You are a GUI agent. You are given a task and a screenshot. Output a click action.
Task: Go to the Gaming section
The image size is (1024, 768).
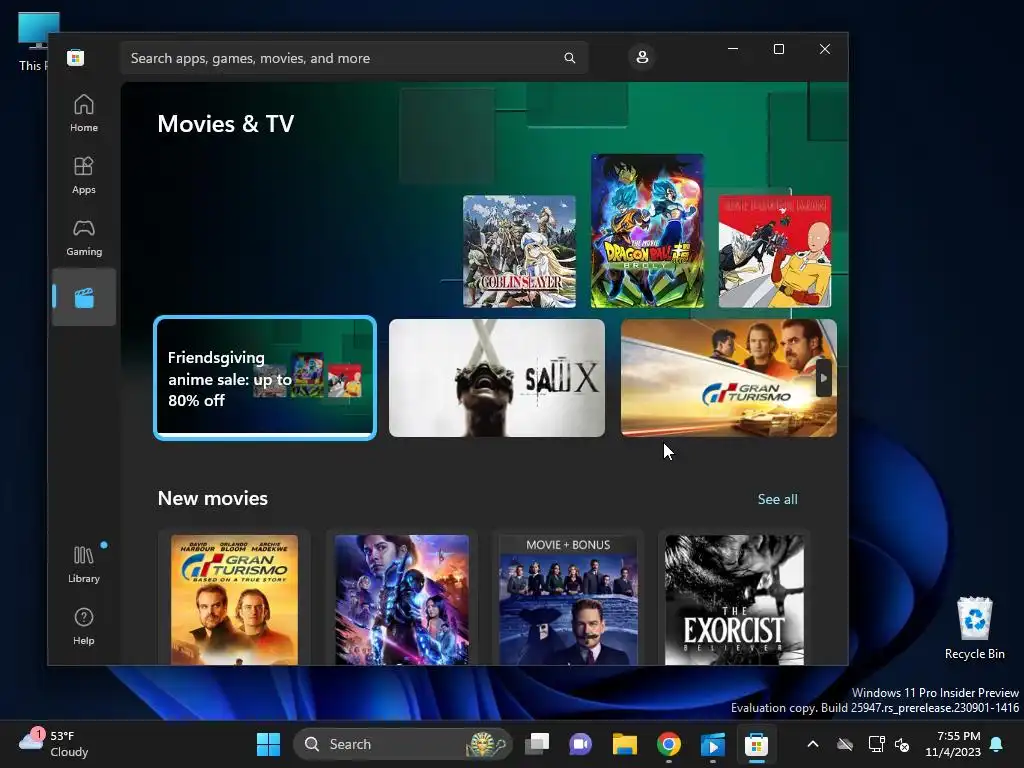tap(84, 237)
